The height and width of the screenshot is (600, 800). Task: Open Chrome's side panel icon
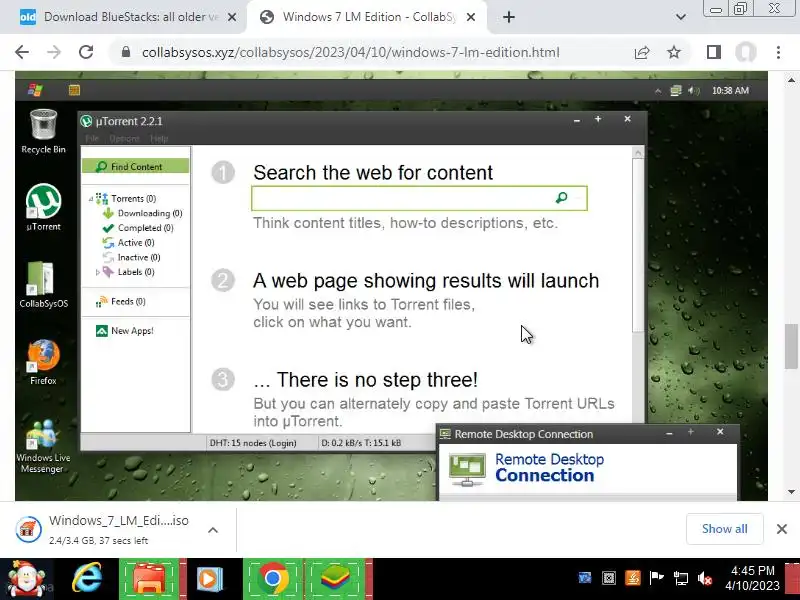[x=714, y=52]
